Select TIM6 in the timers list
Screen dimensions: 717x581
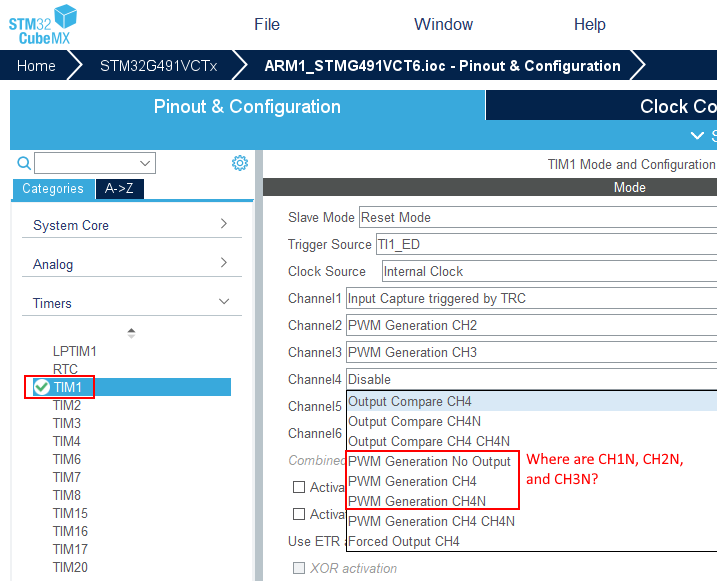pyautogui.click(x=67, y=459)
